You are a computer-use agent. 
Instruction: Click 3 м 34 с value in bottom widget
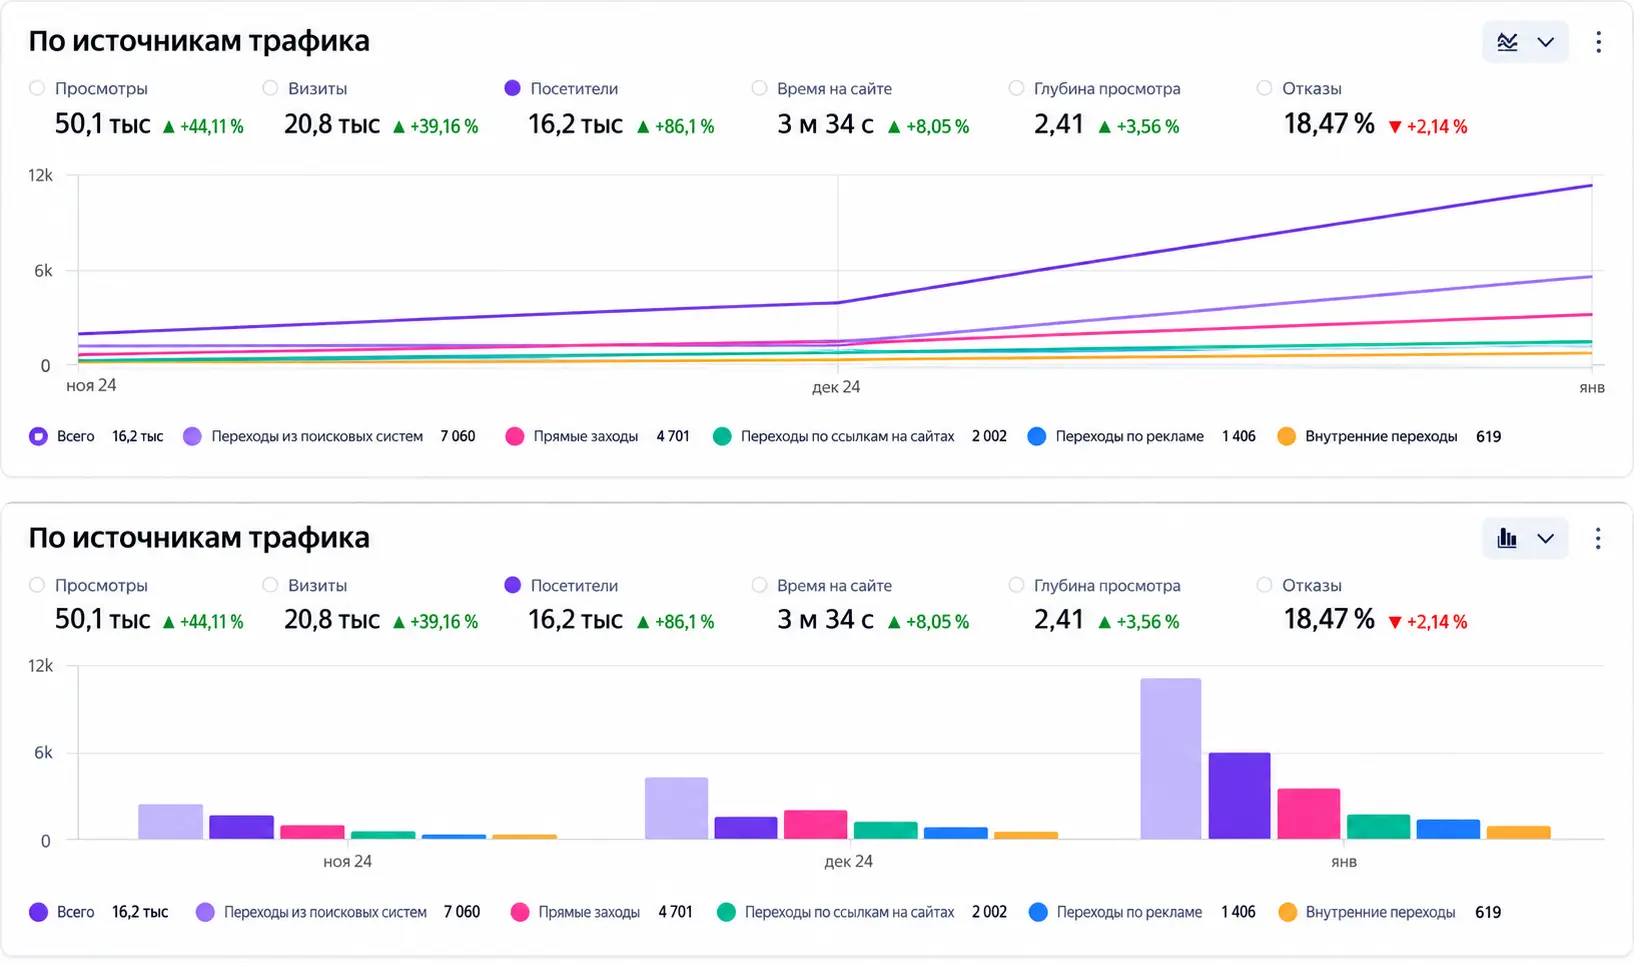pyautogui.click(x=825, y=620)
